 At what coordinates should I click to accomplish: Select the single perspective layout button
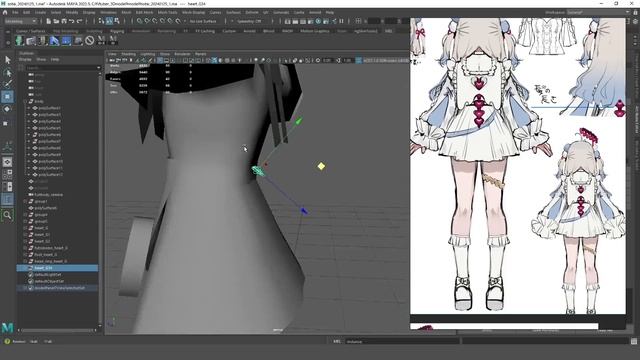click(x=7, y=162)
